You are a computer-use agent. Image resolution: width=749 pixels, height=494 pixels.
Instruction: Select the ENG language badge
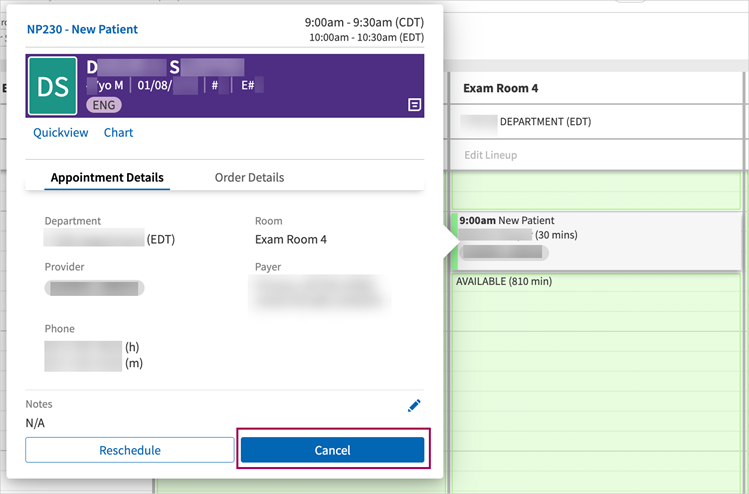coord(104,105)
